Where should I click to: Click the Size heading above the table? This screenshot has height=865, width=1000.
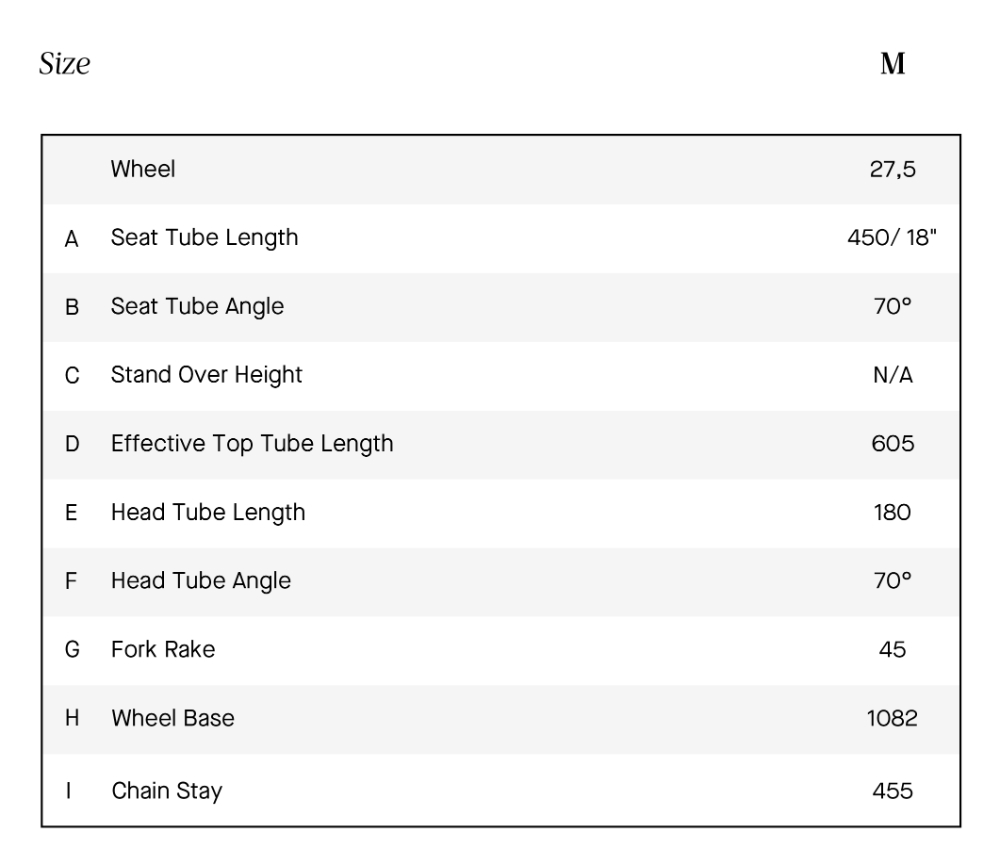pos(65,66)
